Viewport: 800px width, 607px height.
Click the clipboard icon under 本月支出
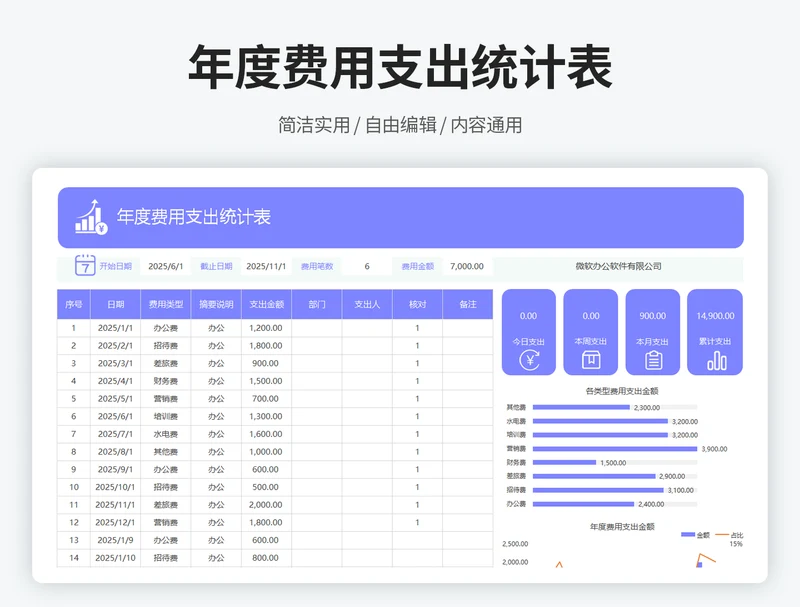[x=654, y=360]
